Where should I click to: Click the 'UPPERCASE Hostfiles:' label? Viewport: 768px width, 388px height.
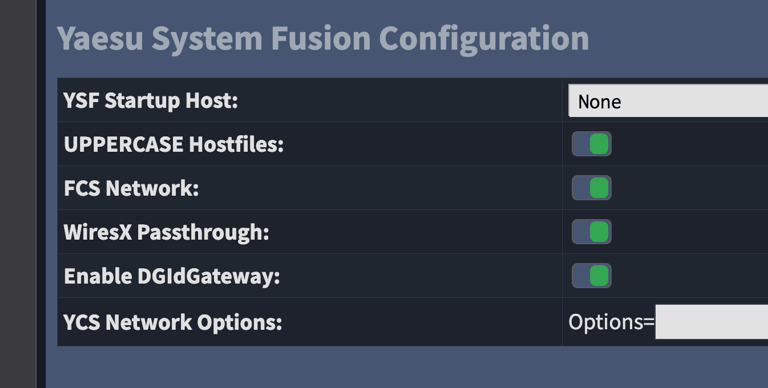click(173, 145)
